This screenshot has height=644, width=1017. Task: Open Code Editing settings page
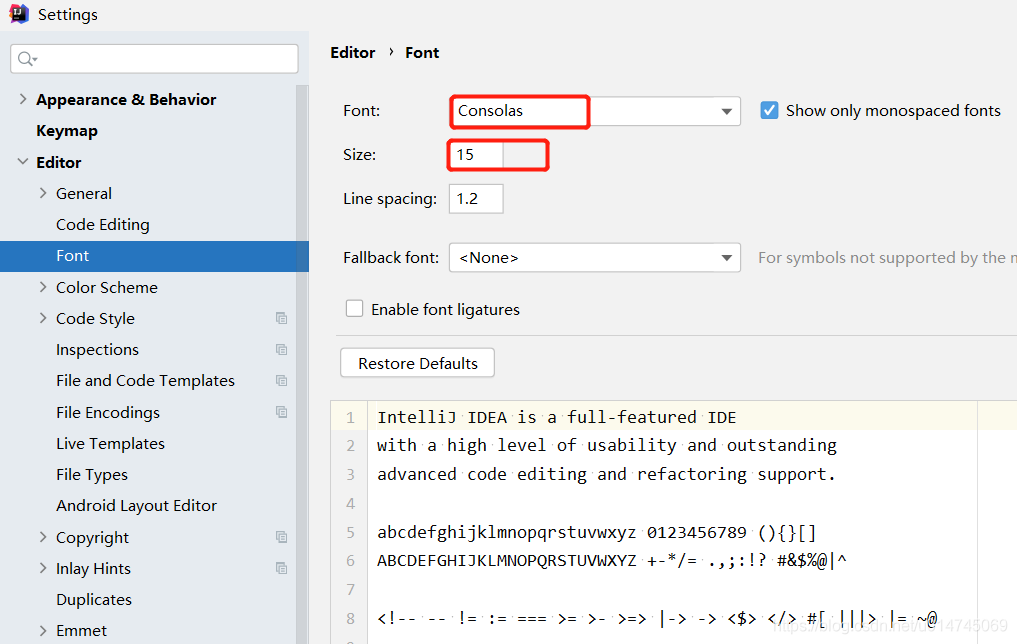coord(102,224)
